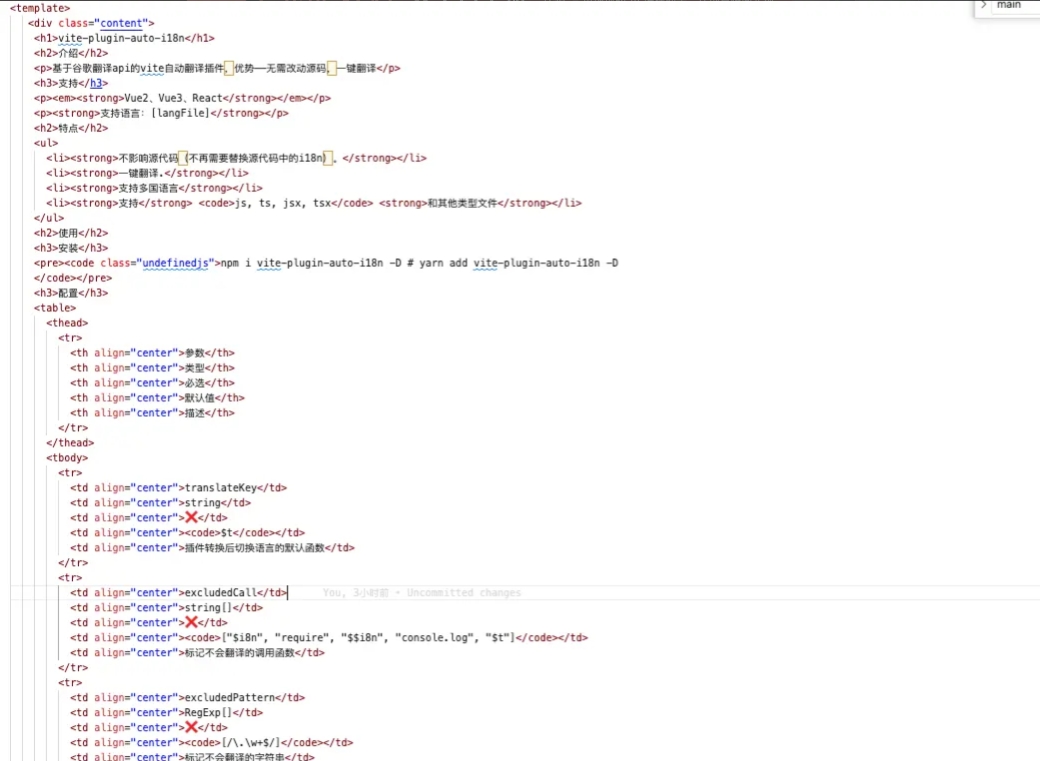Click the opening <ul> tag

tap(46, 143)
